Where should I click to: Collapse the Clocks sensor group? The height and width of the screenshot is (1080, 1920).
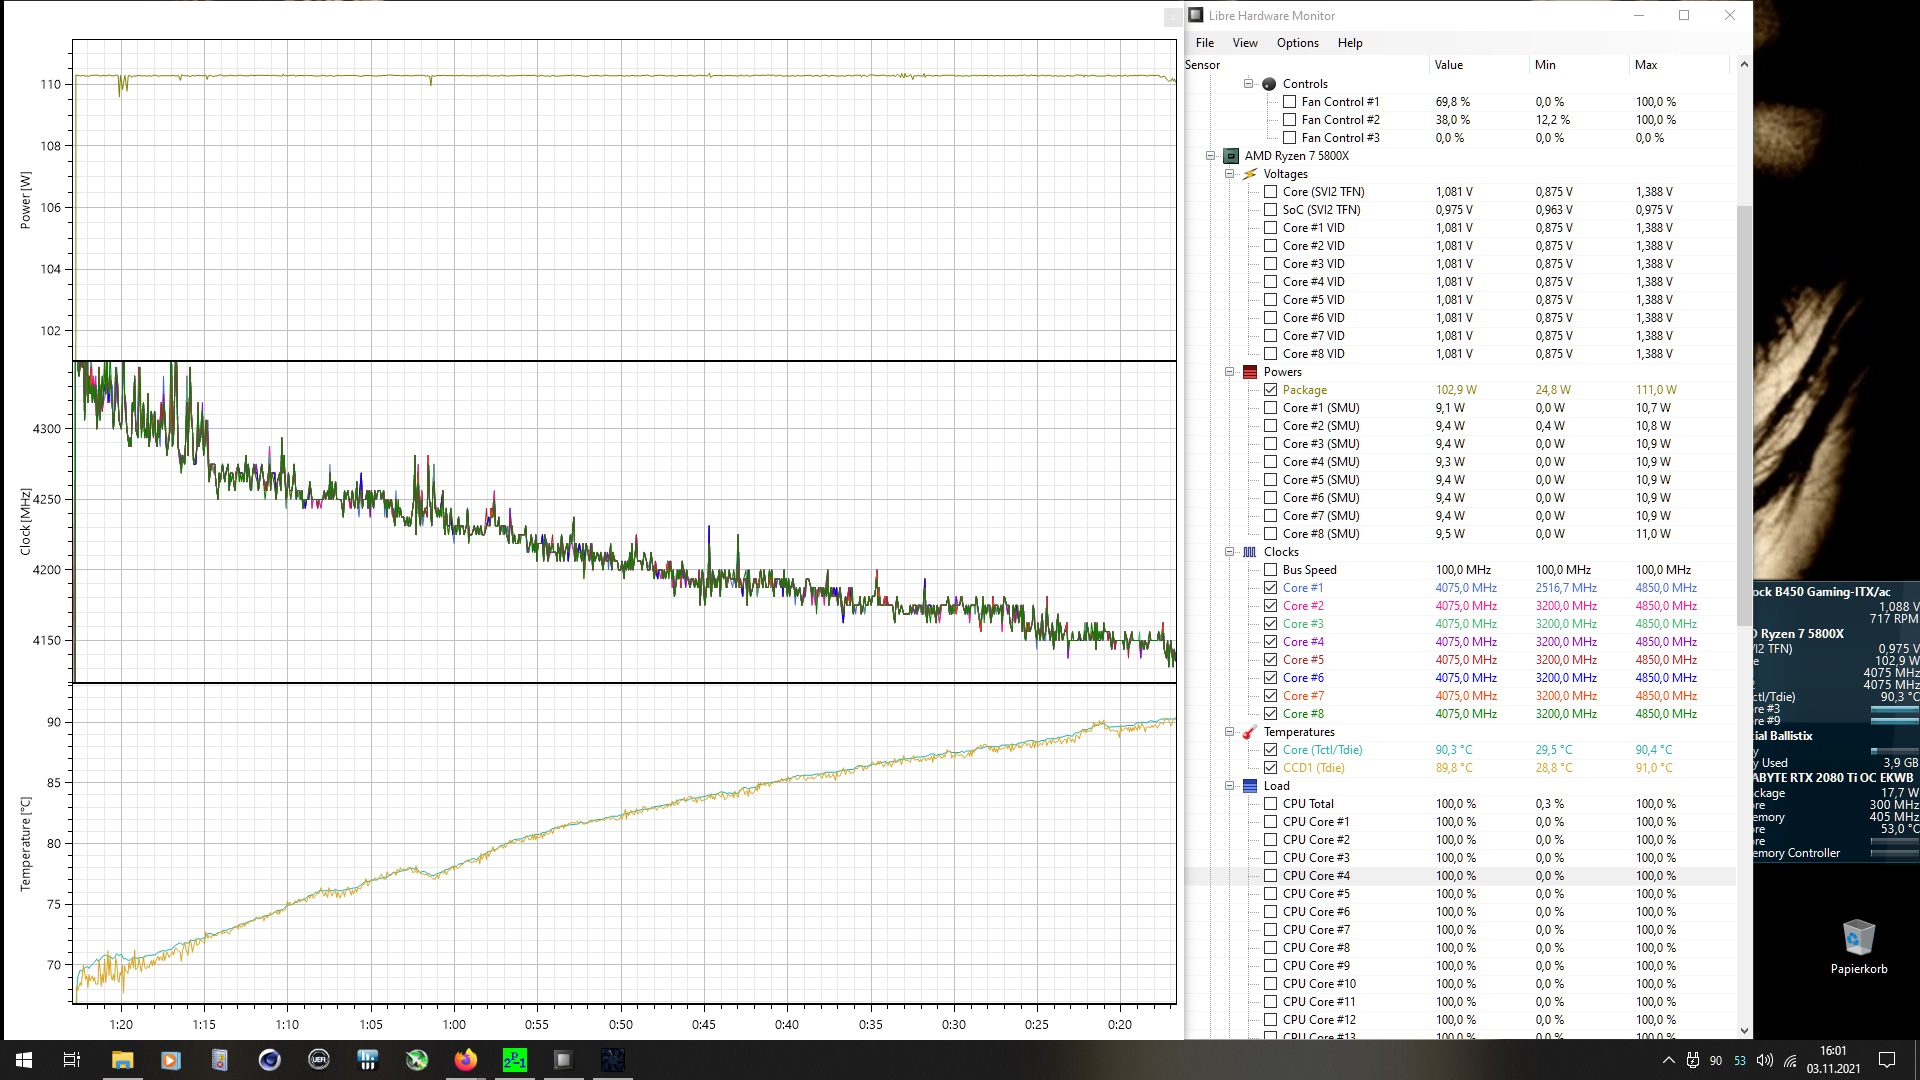(1230, 552)
